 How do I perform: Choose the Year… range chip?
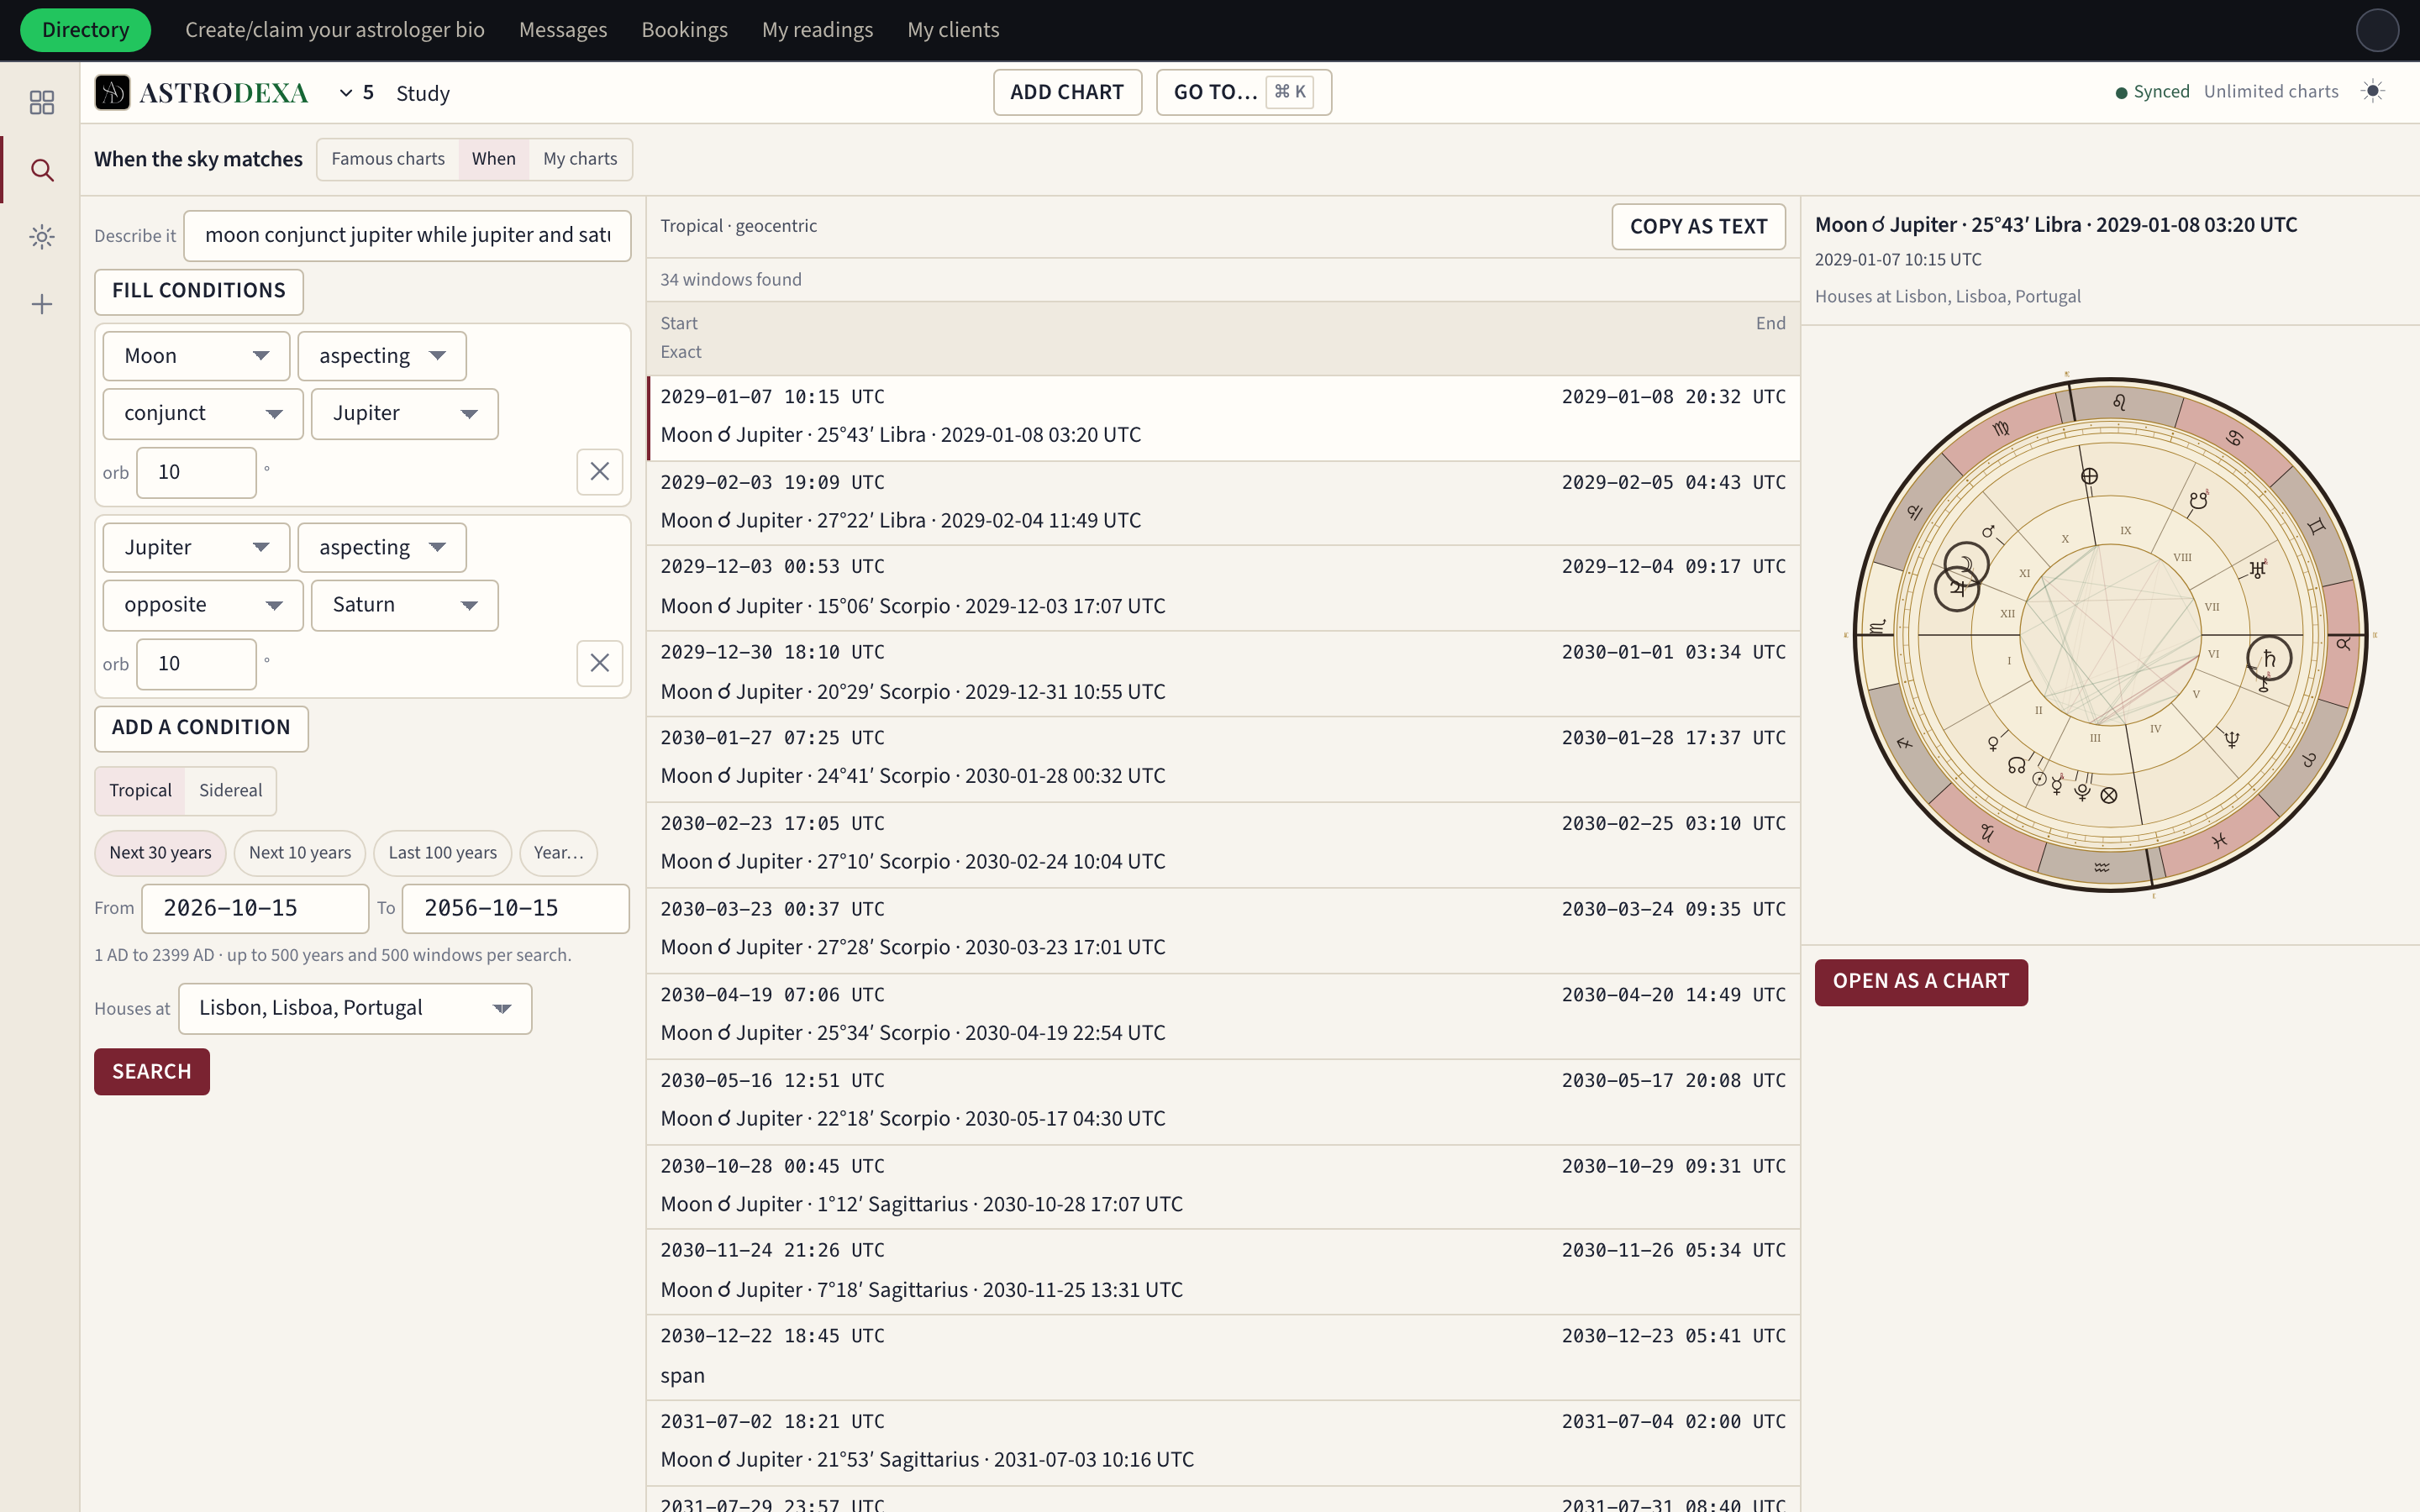(x=558, y=853)
